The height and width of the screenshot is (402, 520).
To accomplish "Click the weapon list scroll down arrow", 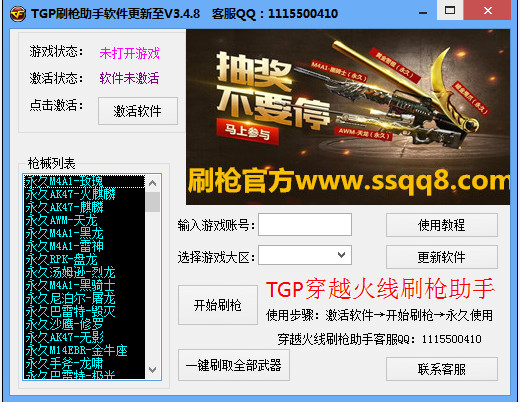I will [x=153, y=370].
